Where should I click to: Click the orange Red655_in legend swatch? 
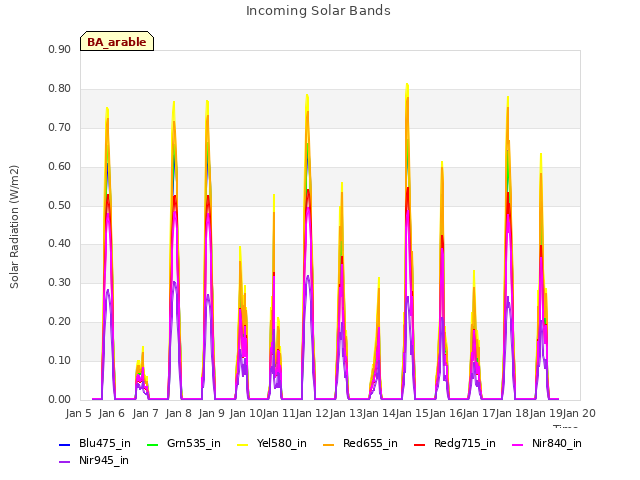coord(329,444)
